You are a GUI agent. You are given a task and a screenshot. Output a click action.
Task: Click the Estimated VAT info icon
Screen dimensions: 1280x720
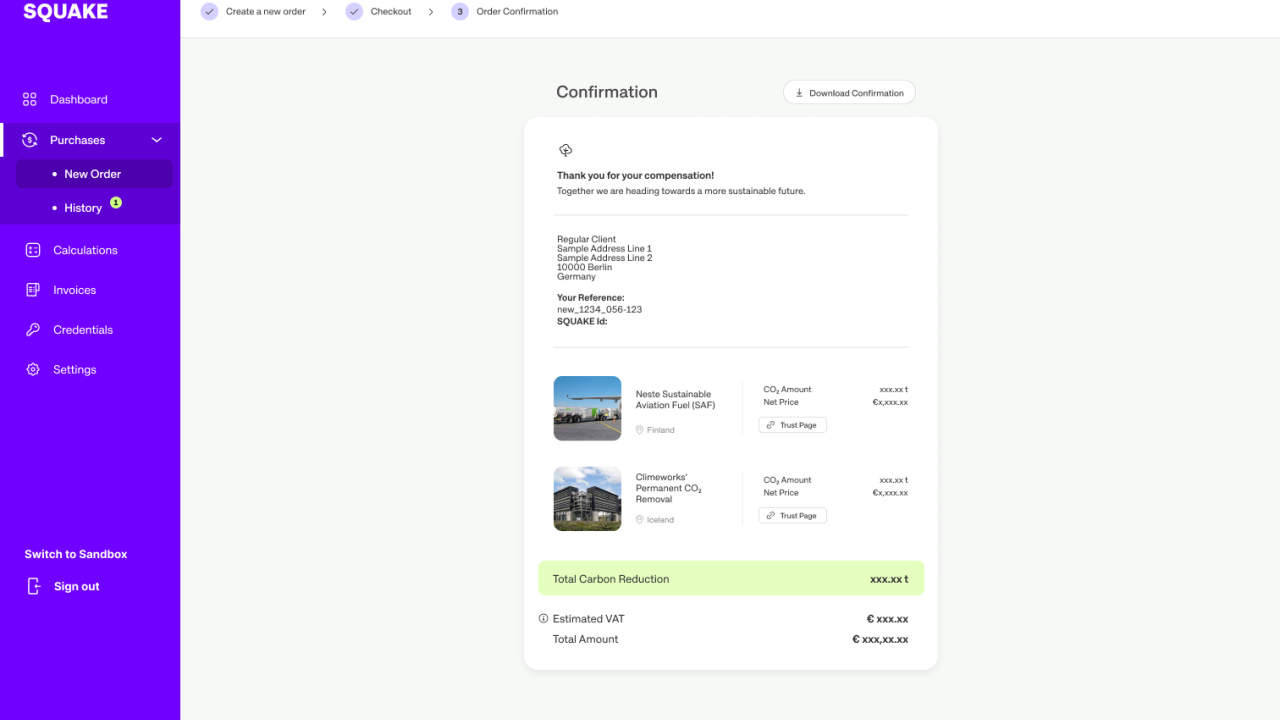(544, 619)
